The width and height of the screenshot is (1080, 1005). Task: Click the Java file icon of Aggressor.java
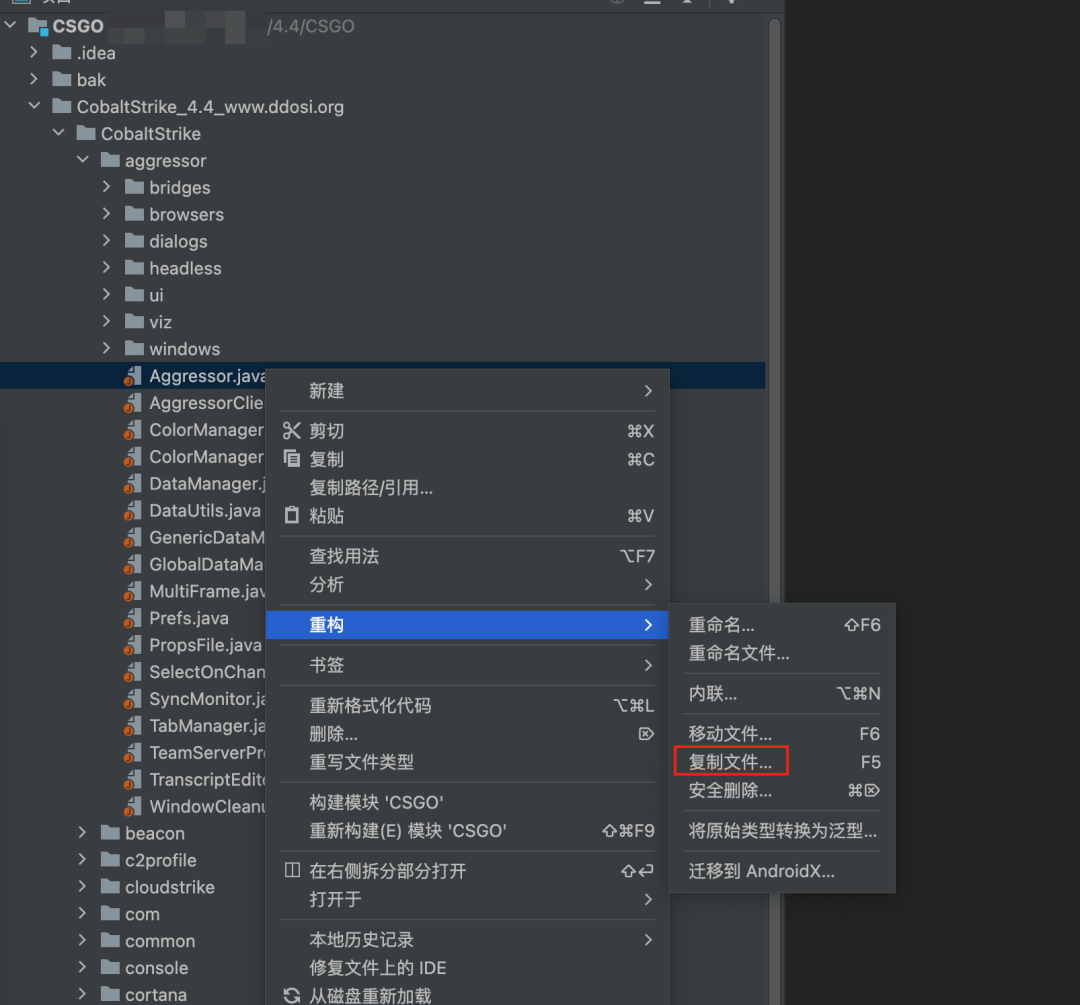(x=132, y=376)
